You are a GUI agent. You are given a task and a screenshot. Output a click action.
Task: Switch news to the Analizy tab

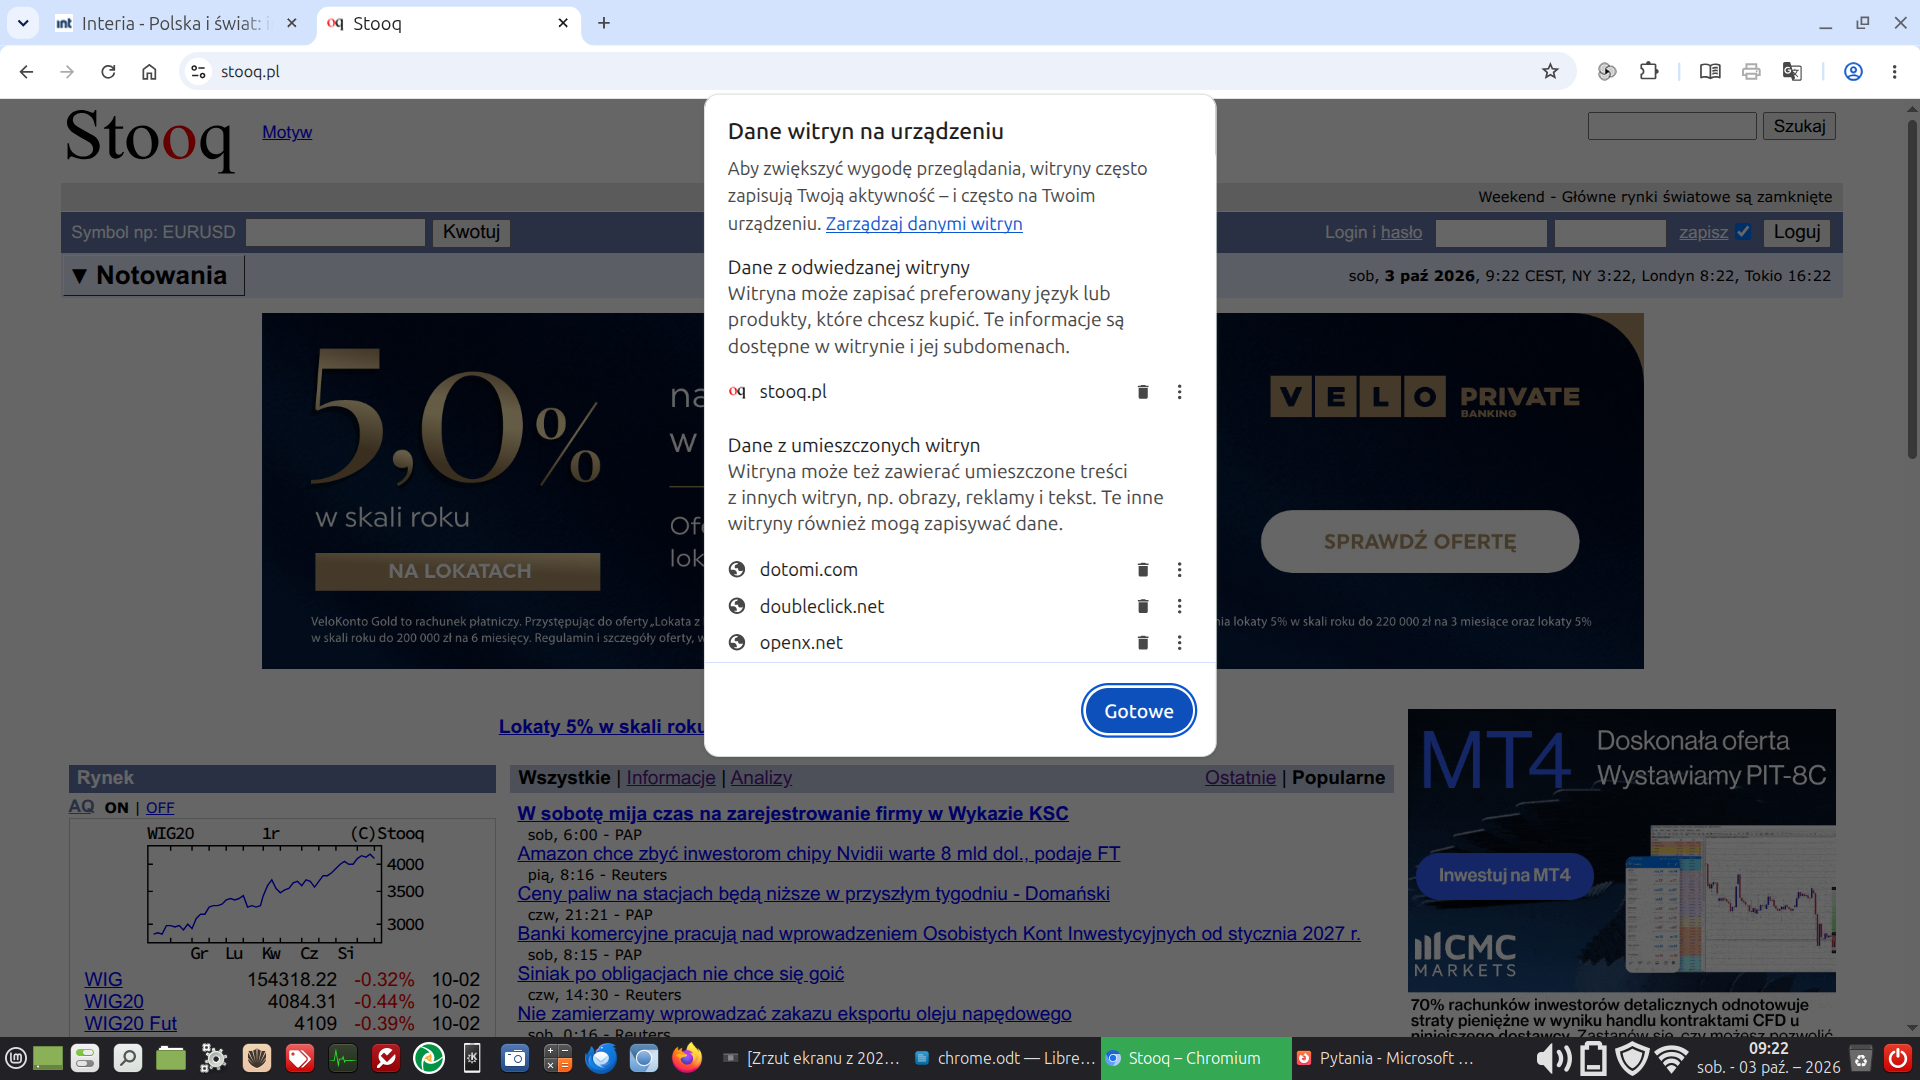[x=761, y=778]
